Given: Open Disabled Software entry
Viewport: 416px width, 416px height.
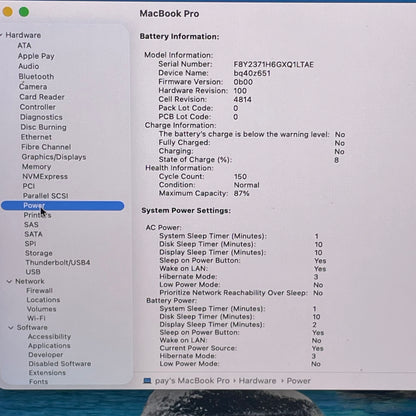Looking at the screenshot, I should [x=60, y=364].
